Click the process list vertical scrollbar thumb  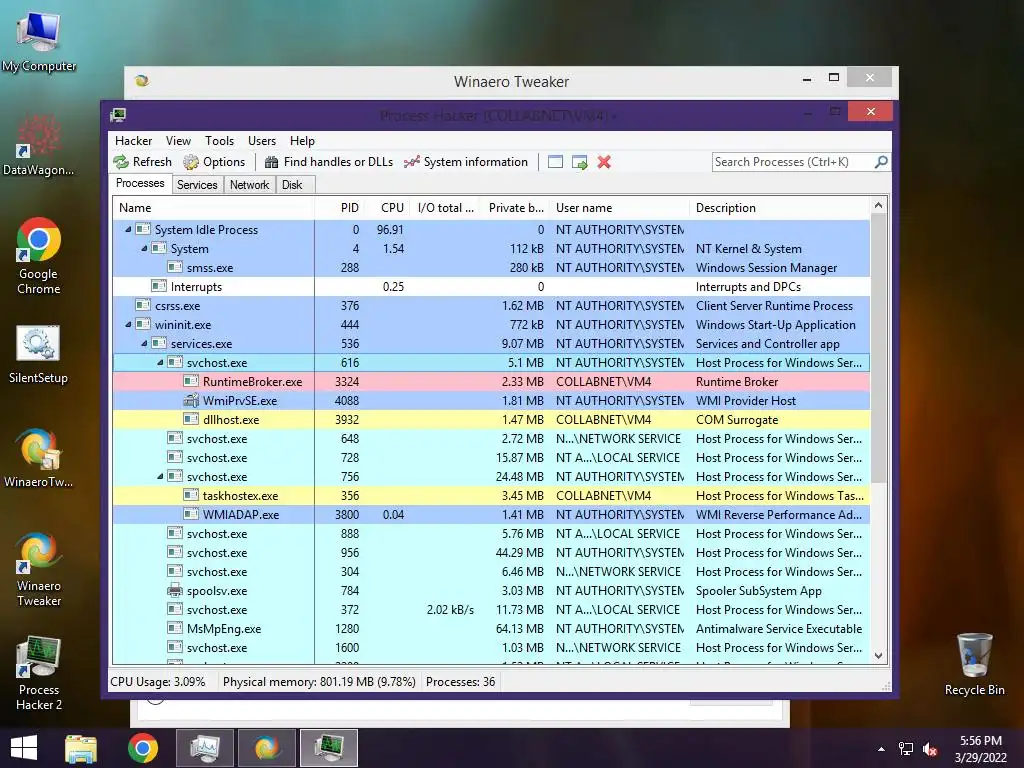point(878,348)
